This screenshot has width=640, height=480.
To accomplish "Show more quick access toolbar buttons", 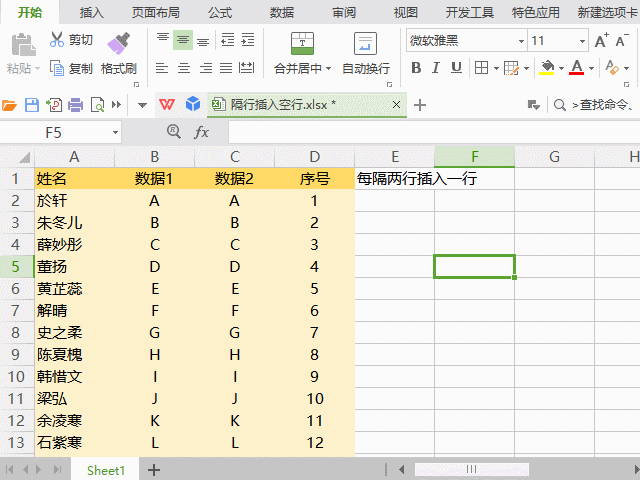I will 116,105.
